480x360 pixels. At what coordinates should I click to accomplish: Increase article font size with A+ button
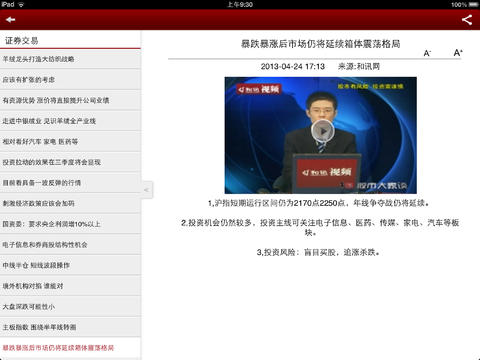tap(458, 52)
